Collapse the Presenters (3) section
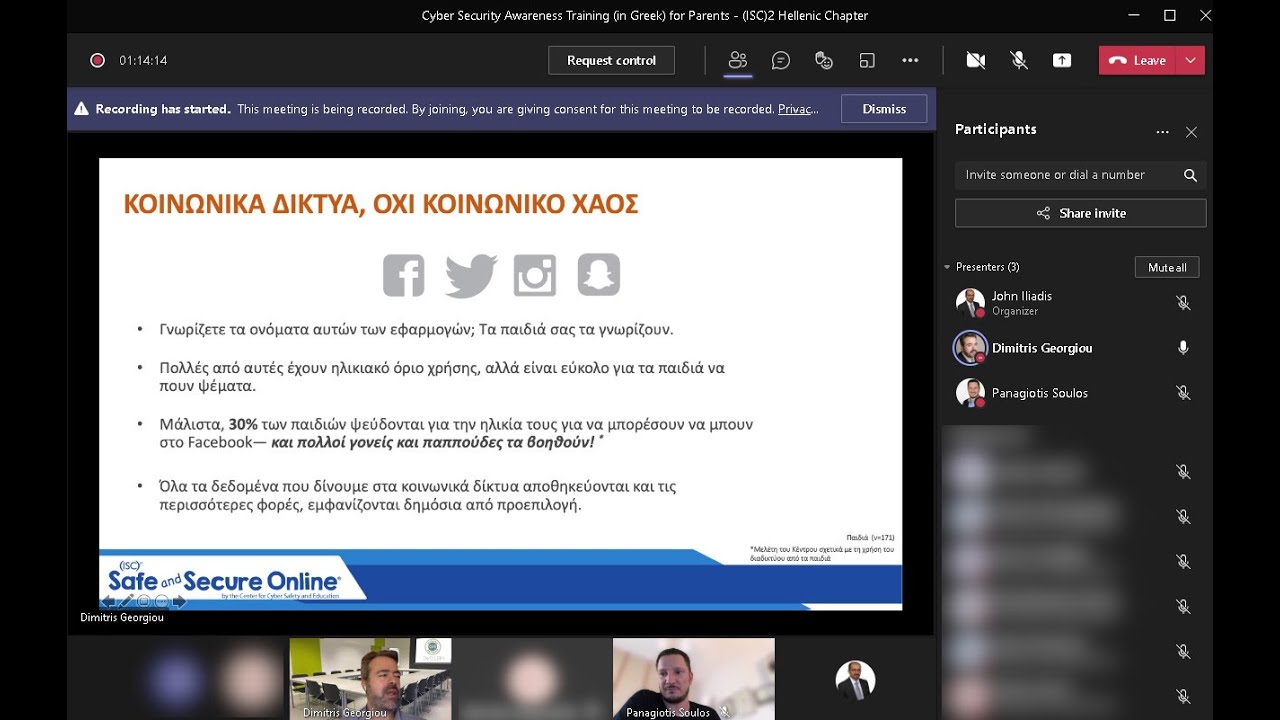Image resolution: width=1280 pixels, height=720 pixels. 947,267
